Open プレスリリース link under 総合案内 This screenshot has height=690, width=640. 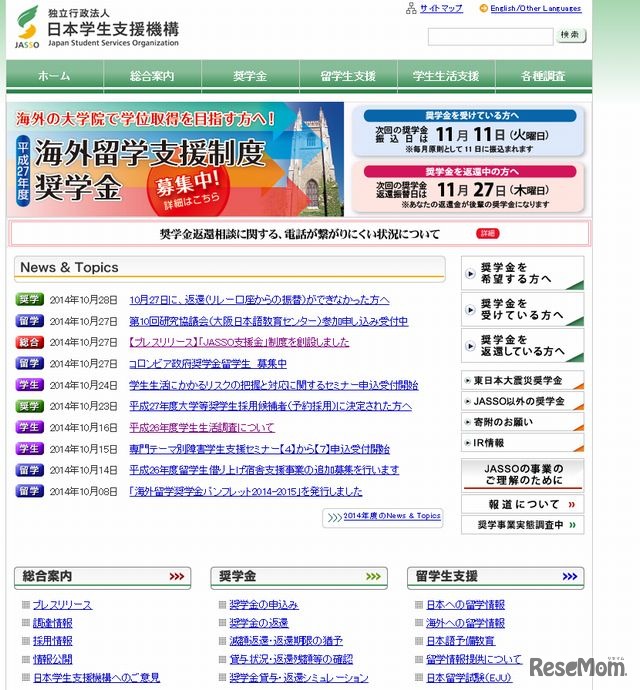pyautogui.click(x=63, y=605)
